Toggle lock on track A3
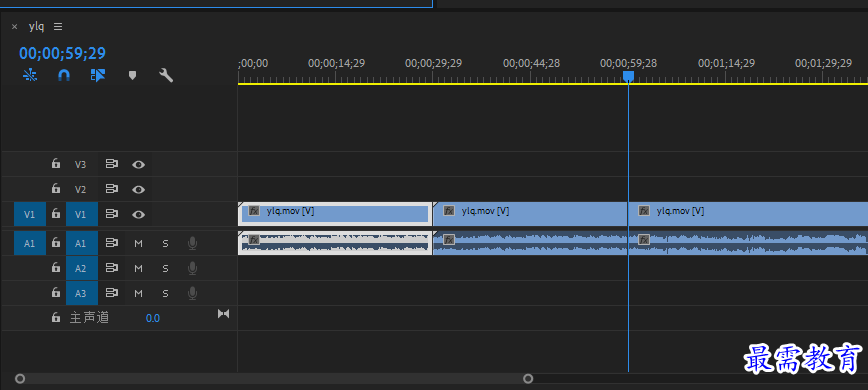Image resolution: width=868 pixels, height=390 pixels. (55, 293)
